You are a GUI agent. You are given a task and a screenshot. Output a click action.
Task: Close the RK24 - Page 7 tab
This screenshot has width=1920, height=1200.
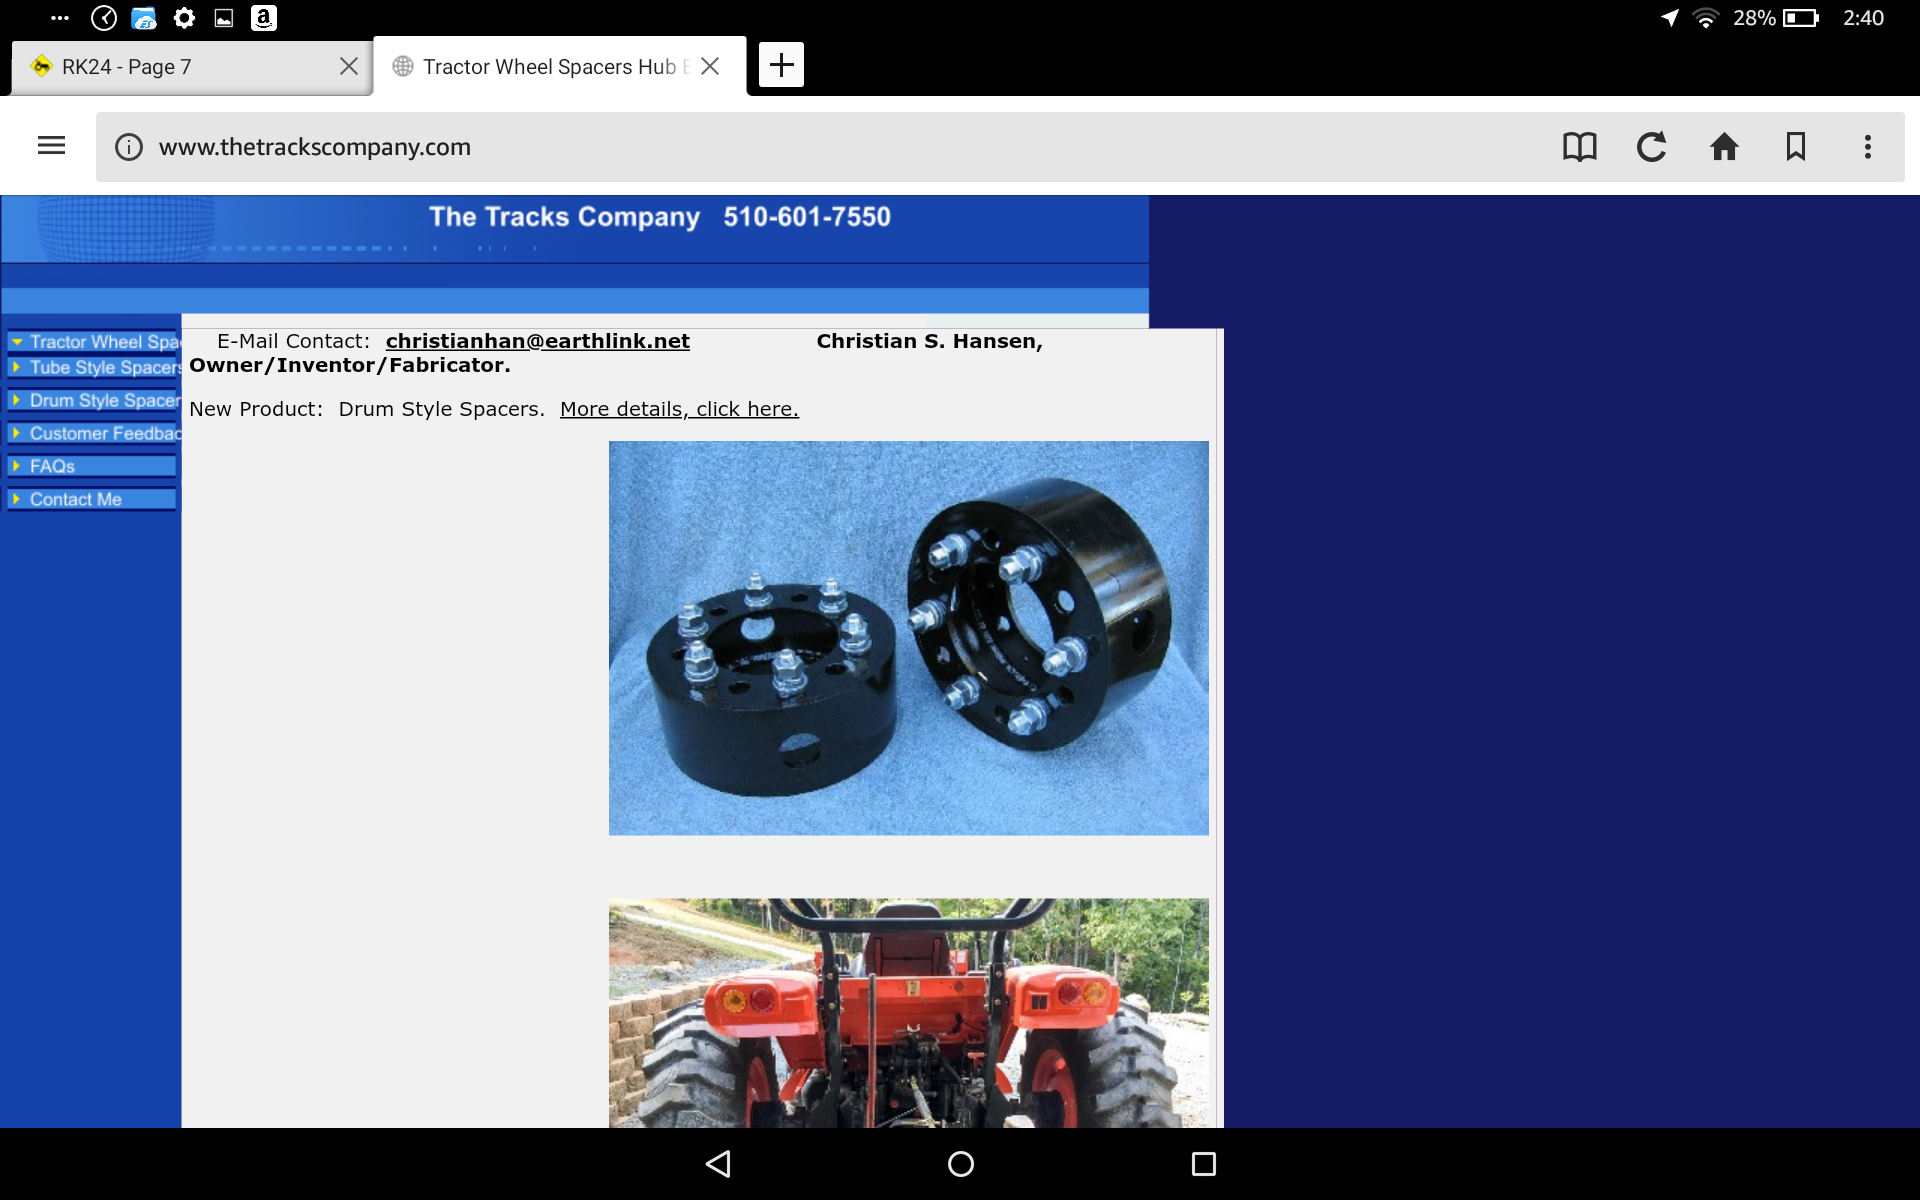click(349, 66)
